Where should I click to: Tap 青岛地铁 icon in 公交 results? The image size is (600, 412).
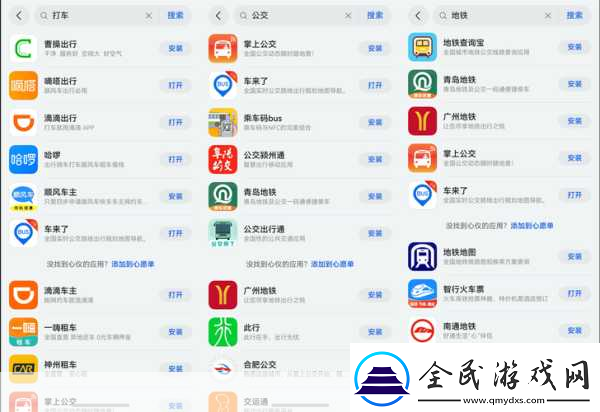pyautogui.click(x=223, y=197)
